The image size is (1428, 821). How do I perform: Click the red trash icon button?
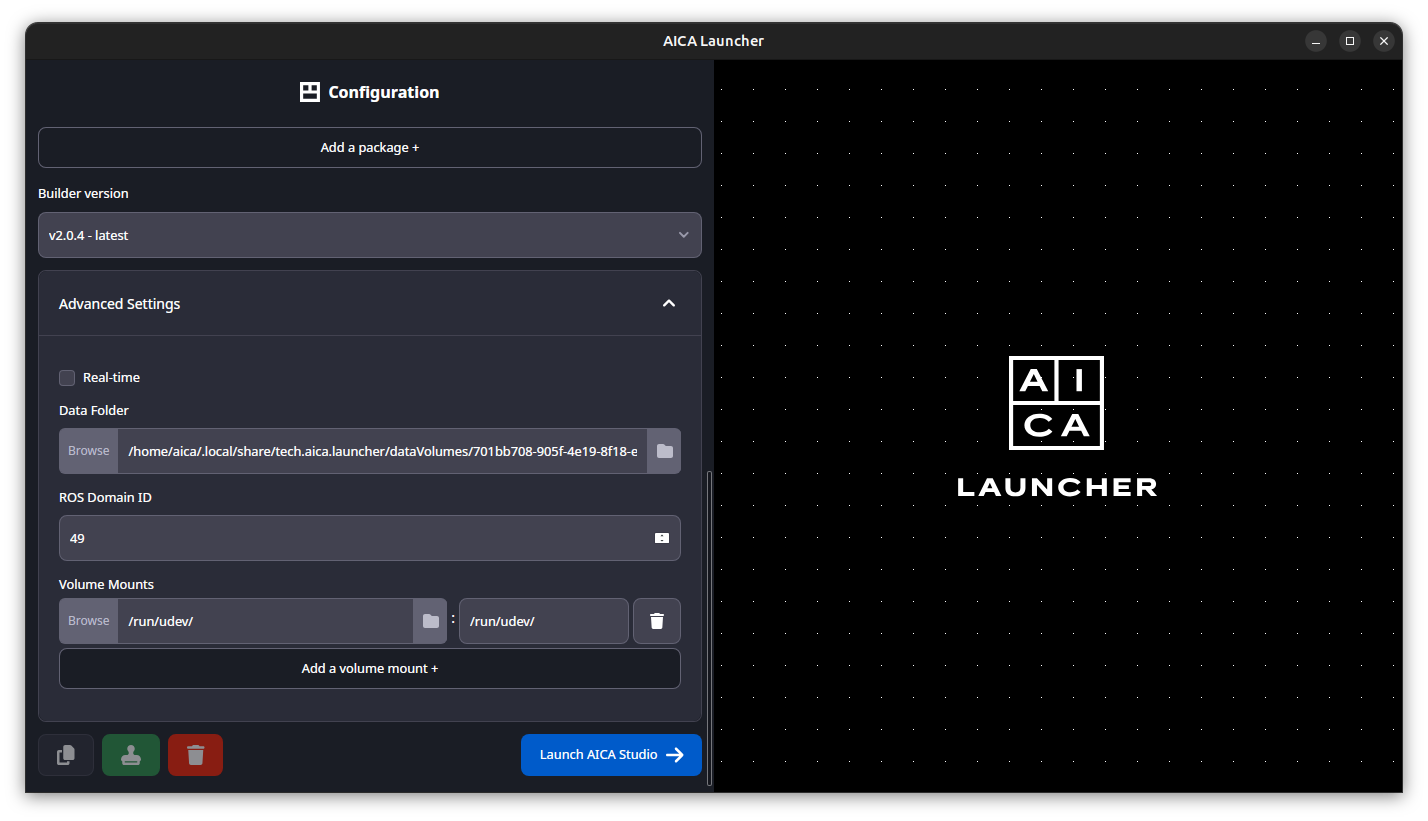point(196,755)
